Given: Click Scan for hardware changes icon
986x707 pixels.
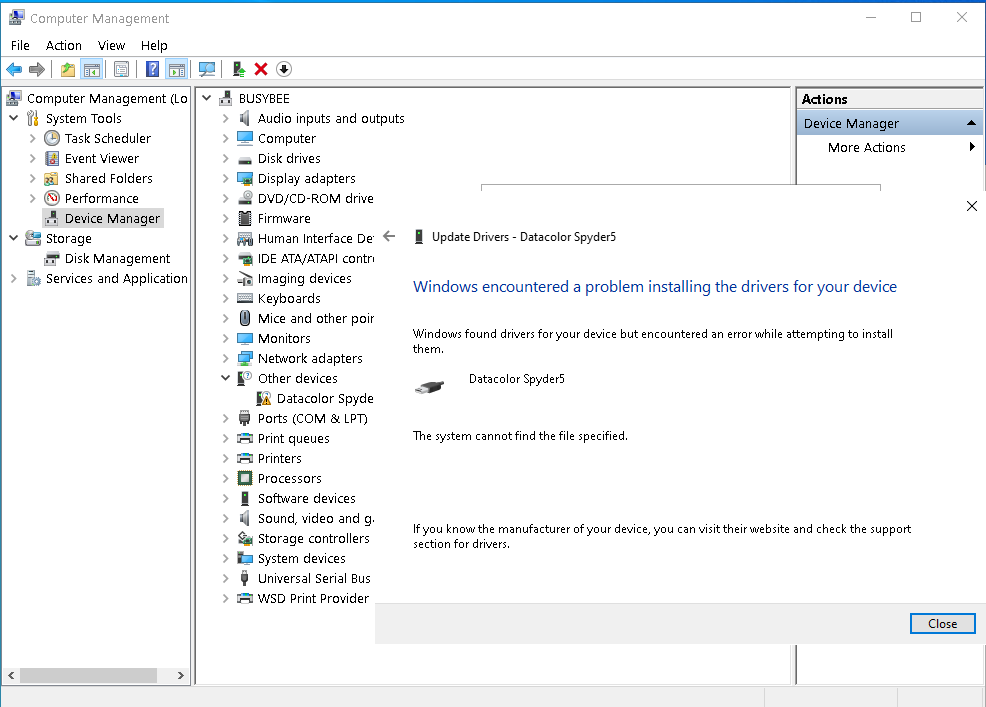Looking at the screenshot, I should [x=206, y=69].
